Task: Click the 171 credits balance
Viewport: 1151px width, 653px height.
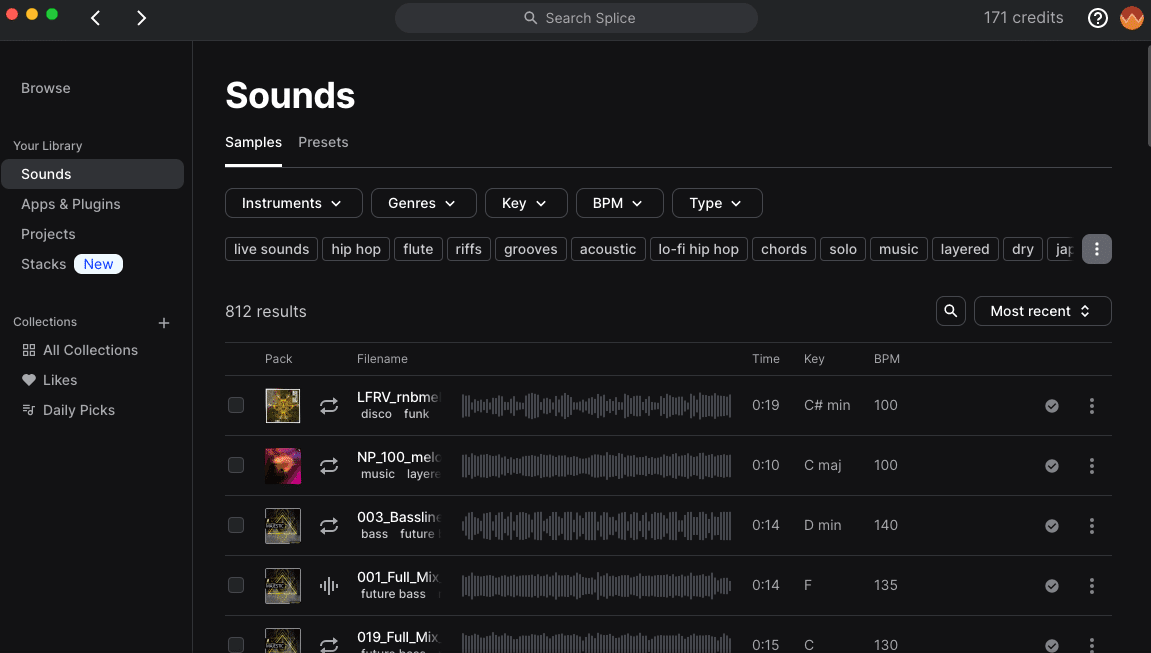Action: [x=1023, y=18]
